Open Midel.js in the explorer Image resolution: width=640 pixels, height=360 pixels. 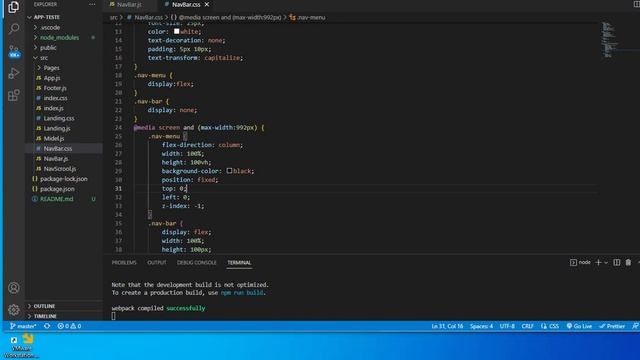coord(54,138)
